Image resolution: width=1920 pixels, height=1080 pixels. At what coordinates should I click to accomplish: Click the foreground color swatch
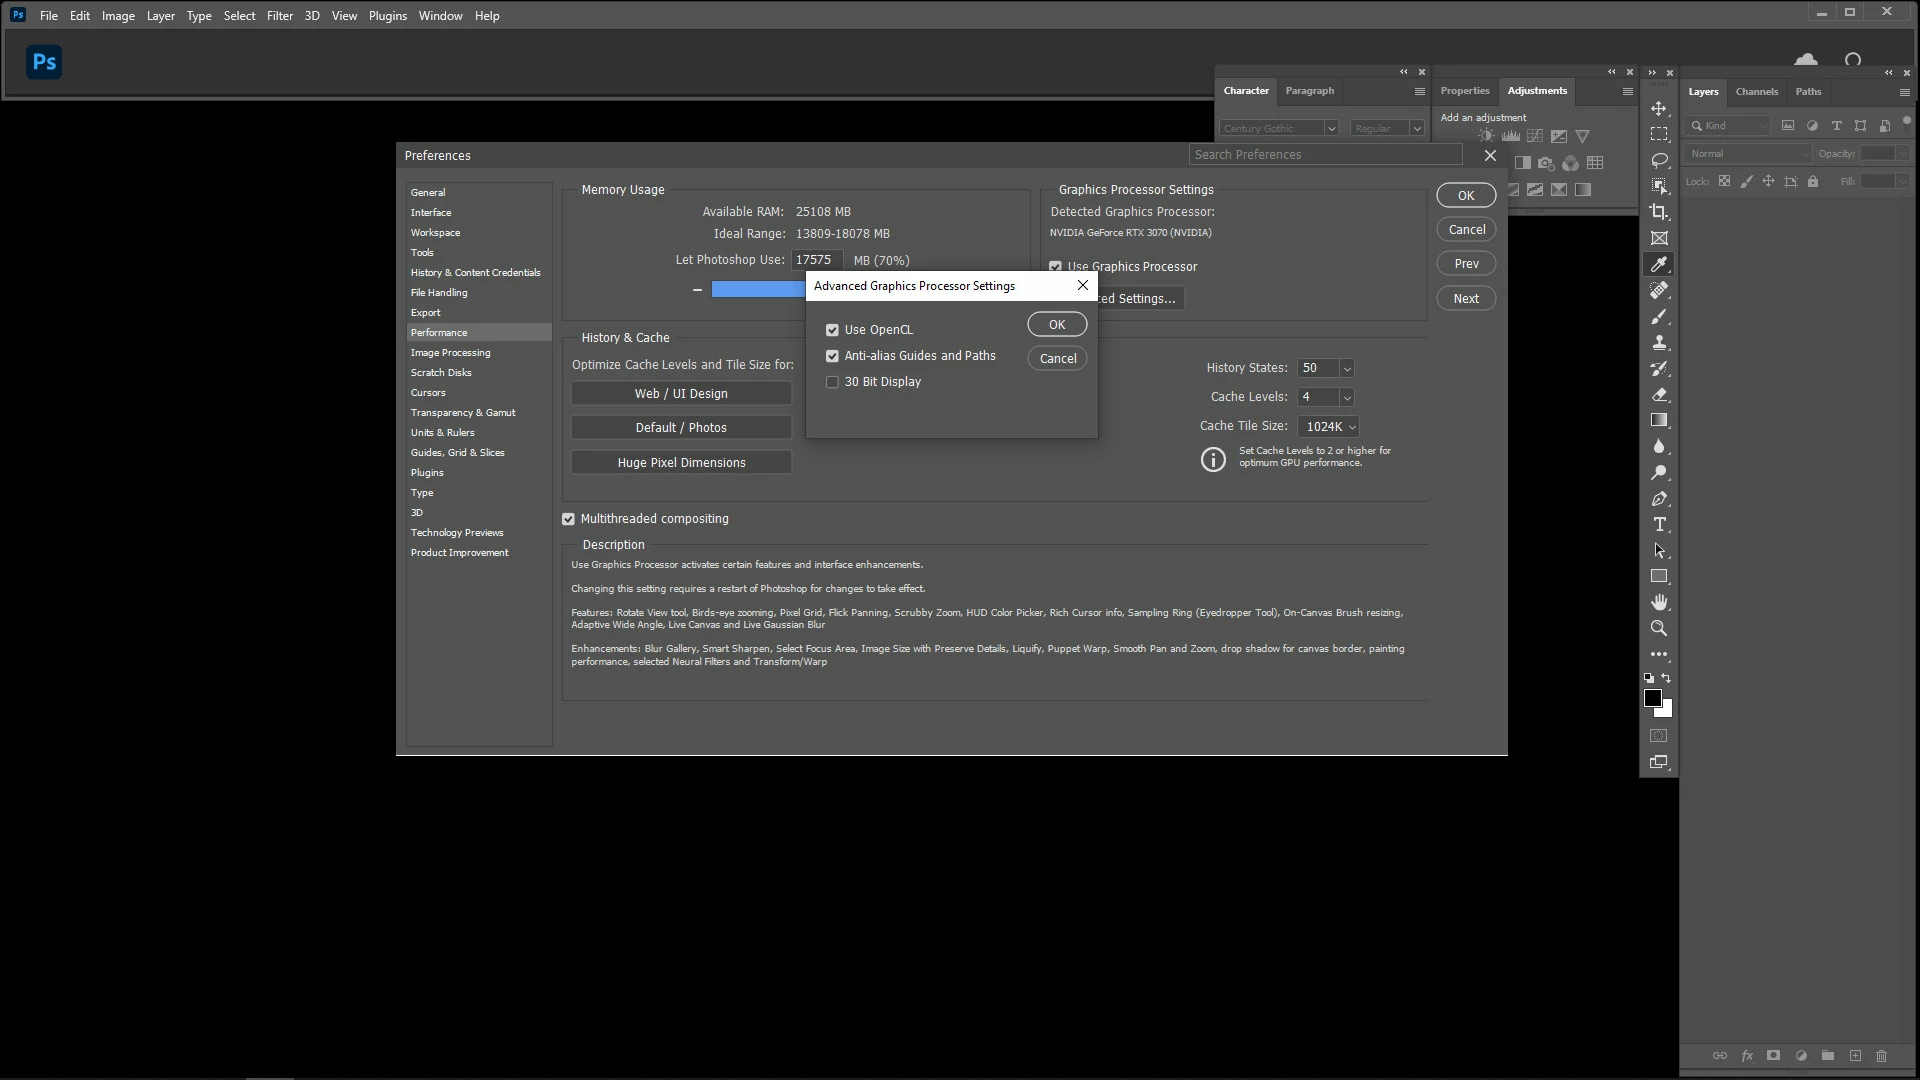tap(1652, 698)
